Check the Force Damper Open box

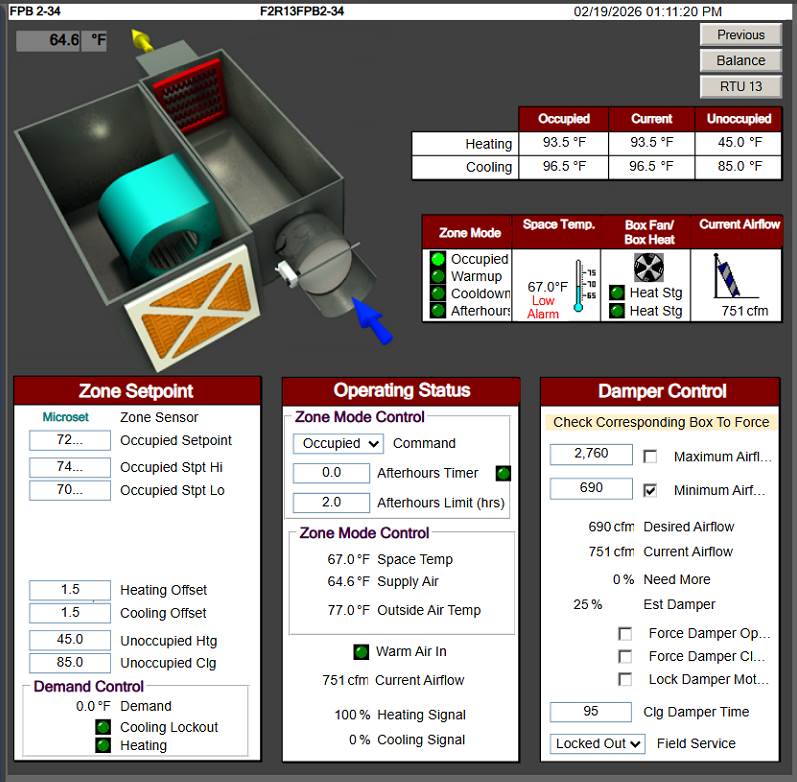pyautogui.click(x=625, y=634)
